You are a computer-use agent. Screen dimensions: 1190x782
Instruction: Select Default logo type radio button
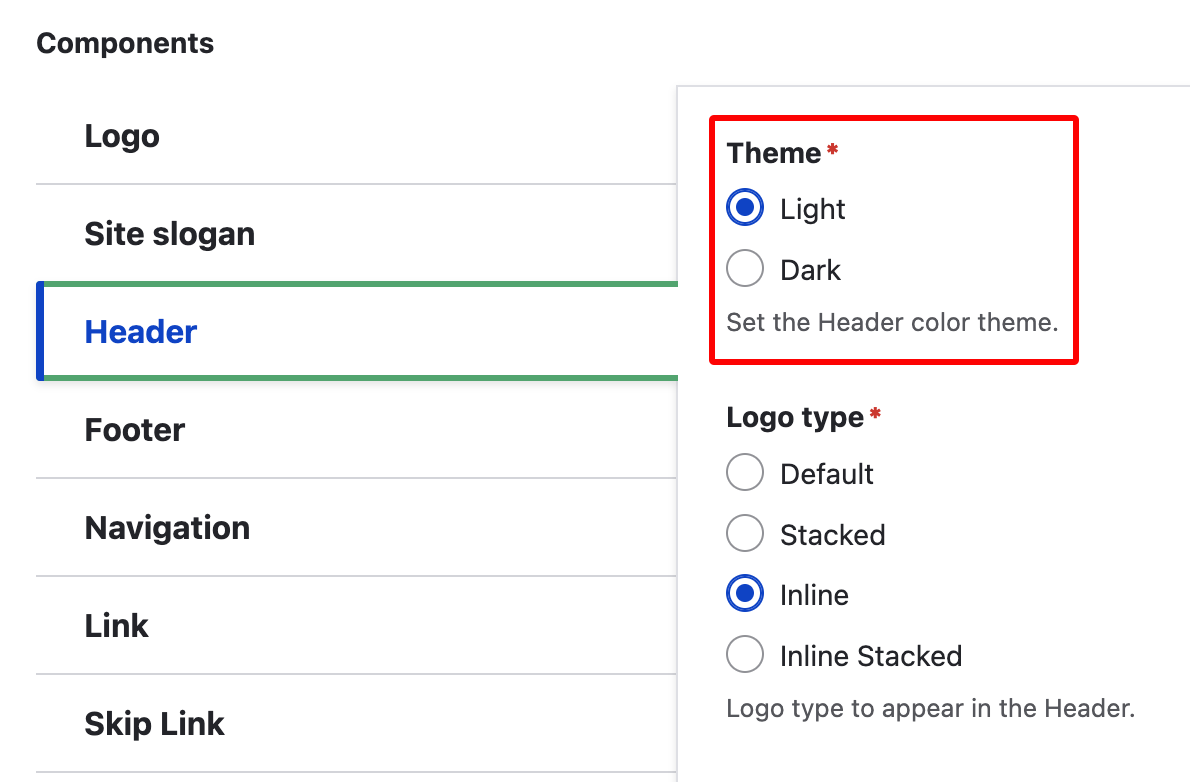click(745, 473)
